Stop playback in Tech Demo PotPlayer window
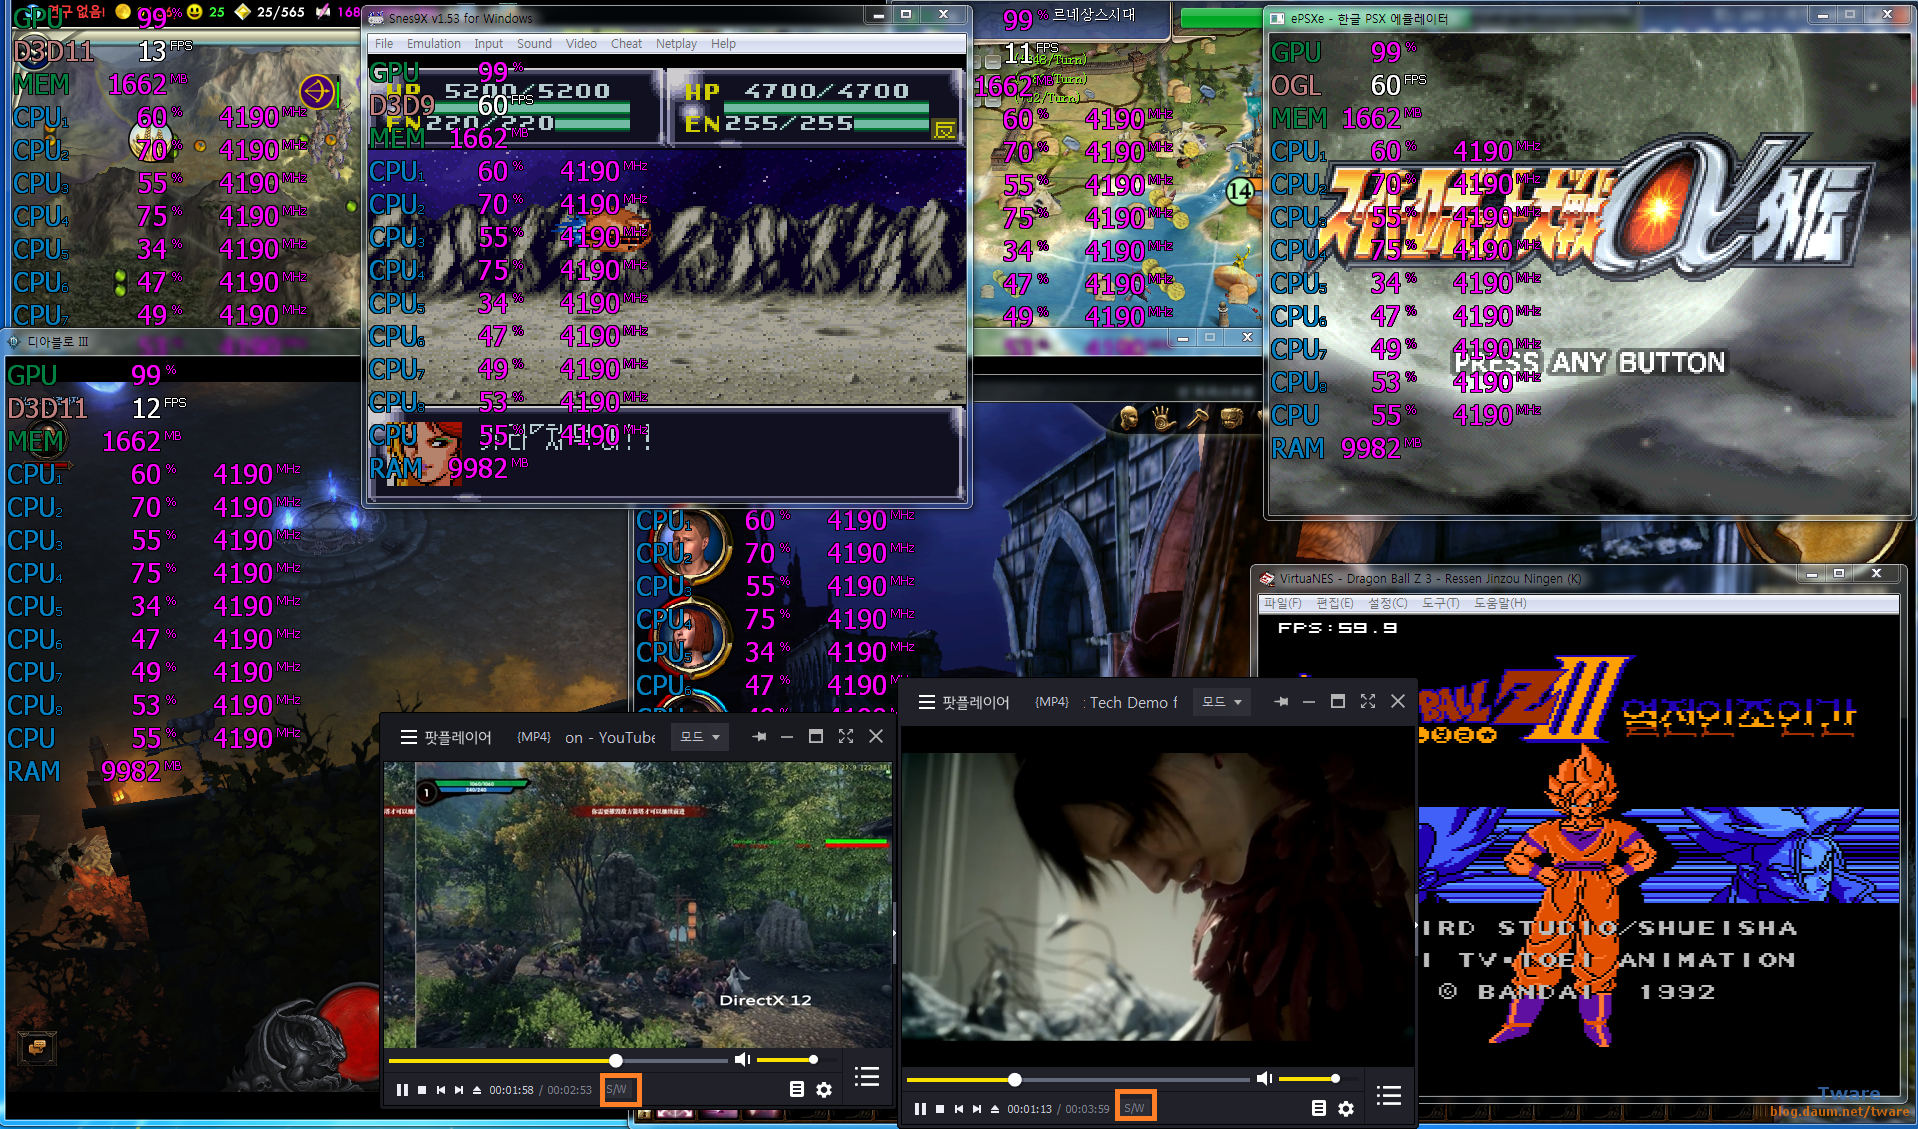This screenshot has width=1918, height=1129. [x=940, y=1108]
